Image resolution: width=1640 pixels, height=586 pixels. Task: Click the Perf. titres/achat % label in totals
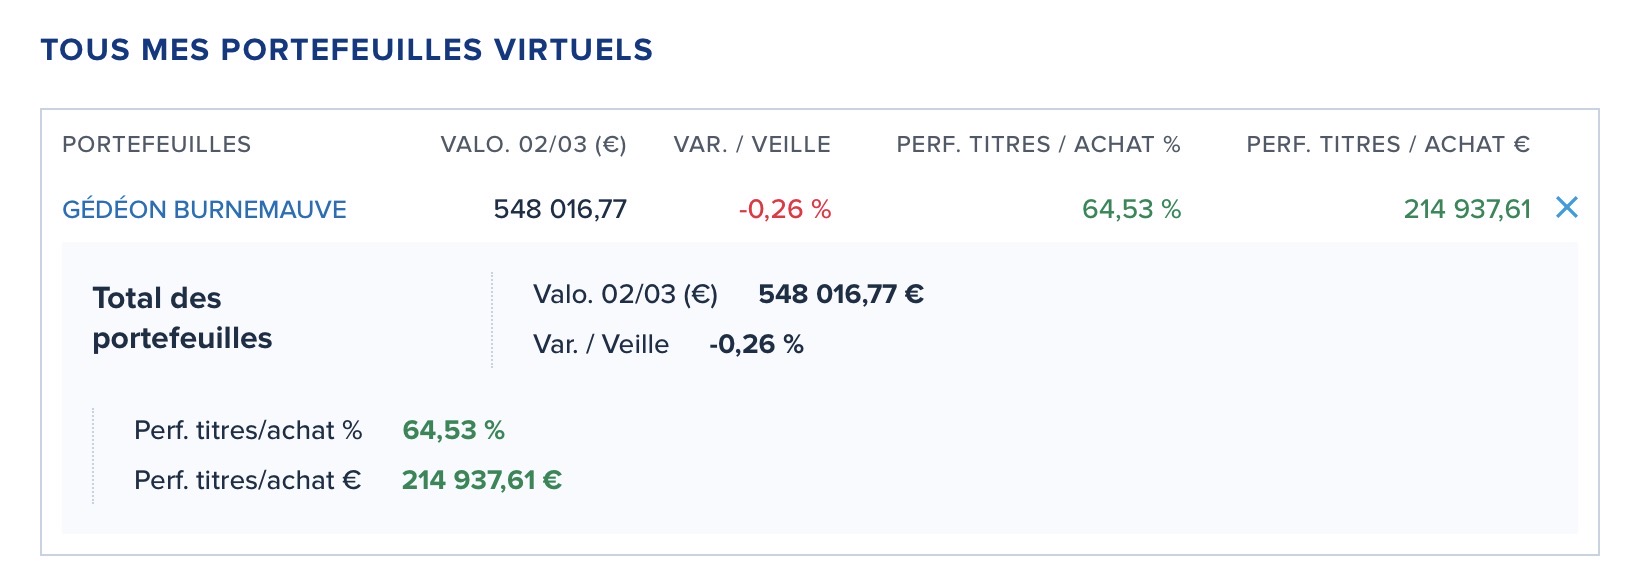[248, 431]
